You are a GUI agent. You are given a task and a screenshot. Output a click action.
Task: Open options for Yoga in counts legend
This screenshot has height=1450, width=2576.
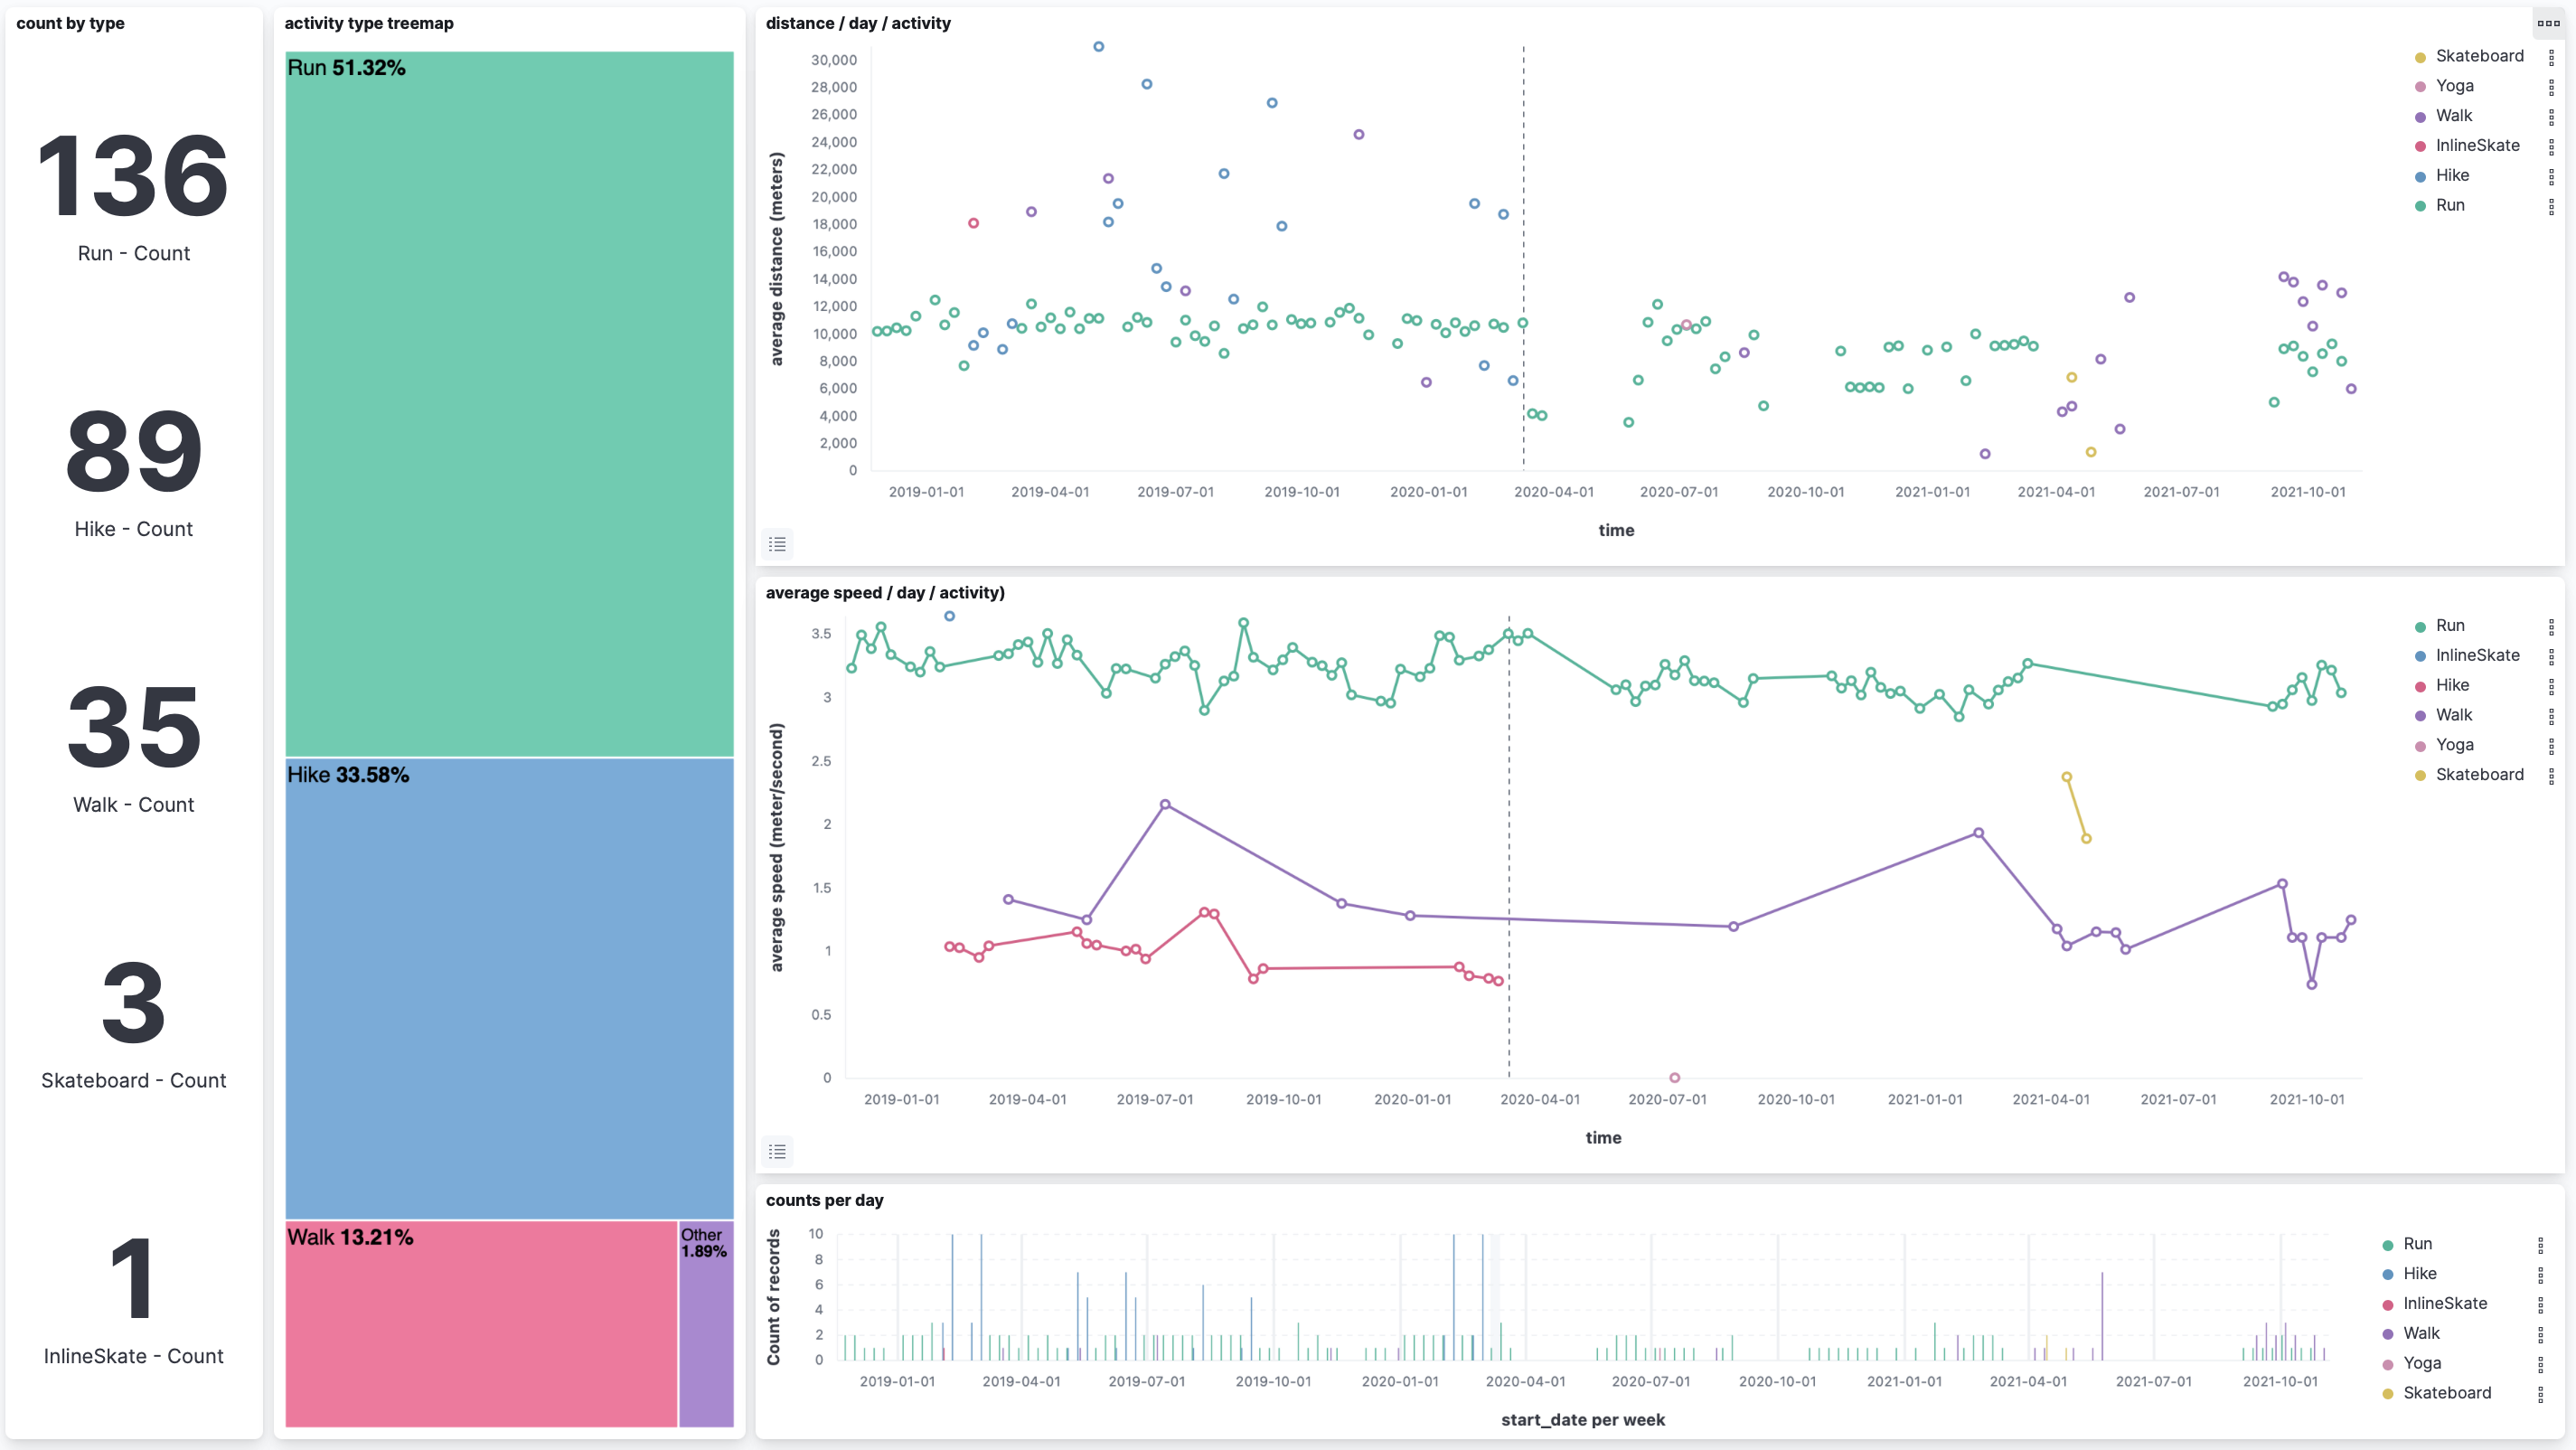point(2540,1365)
